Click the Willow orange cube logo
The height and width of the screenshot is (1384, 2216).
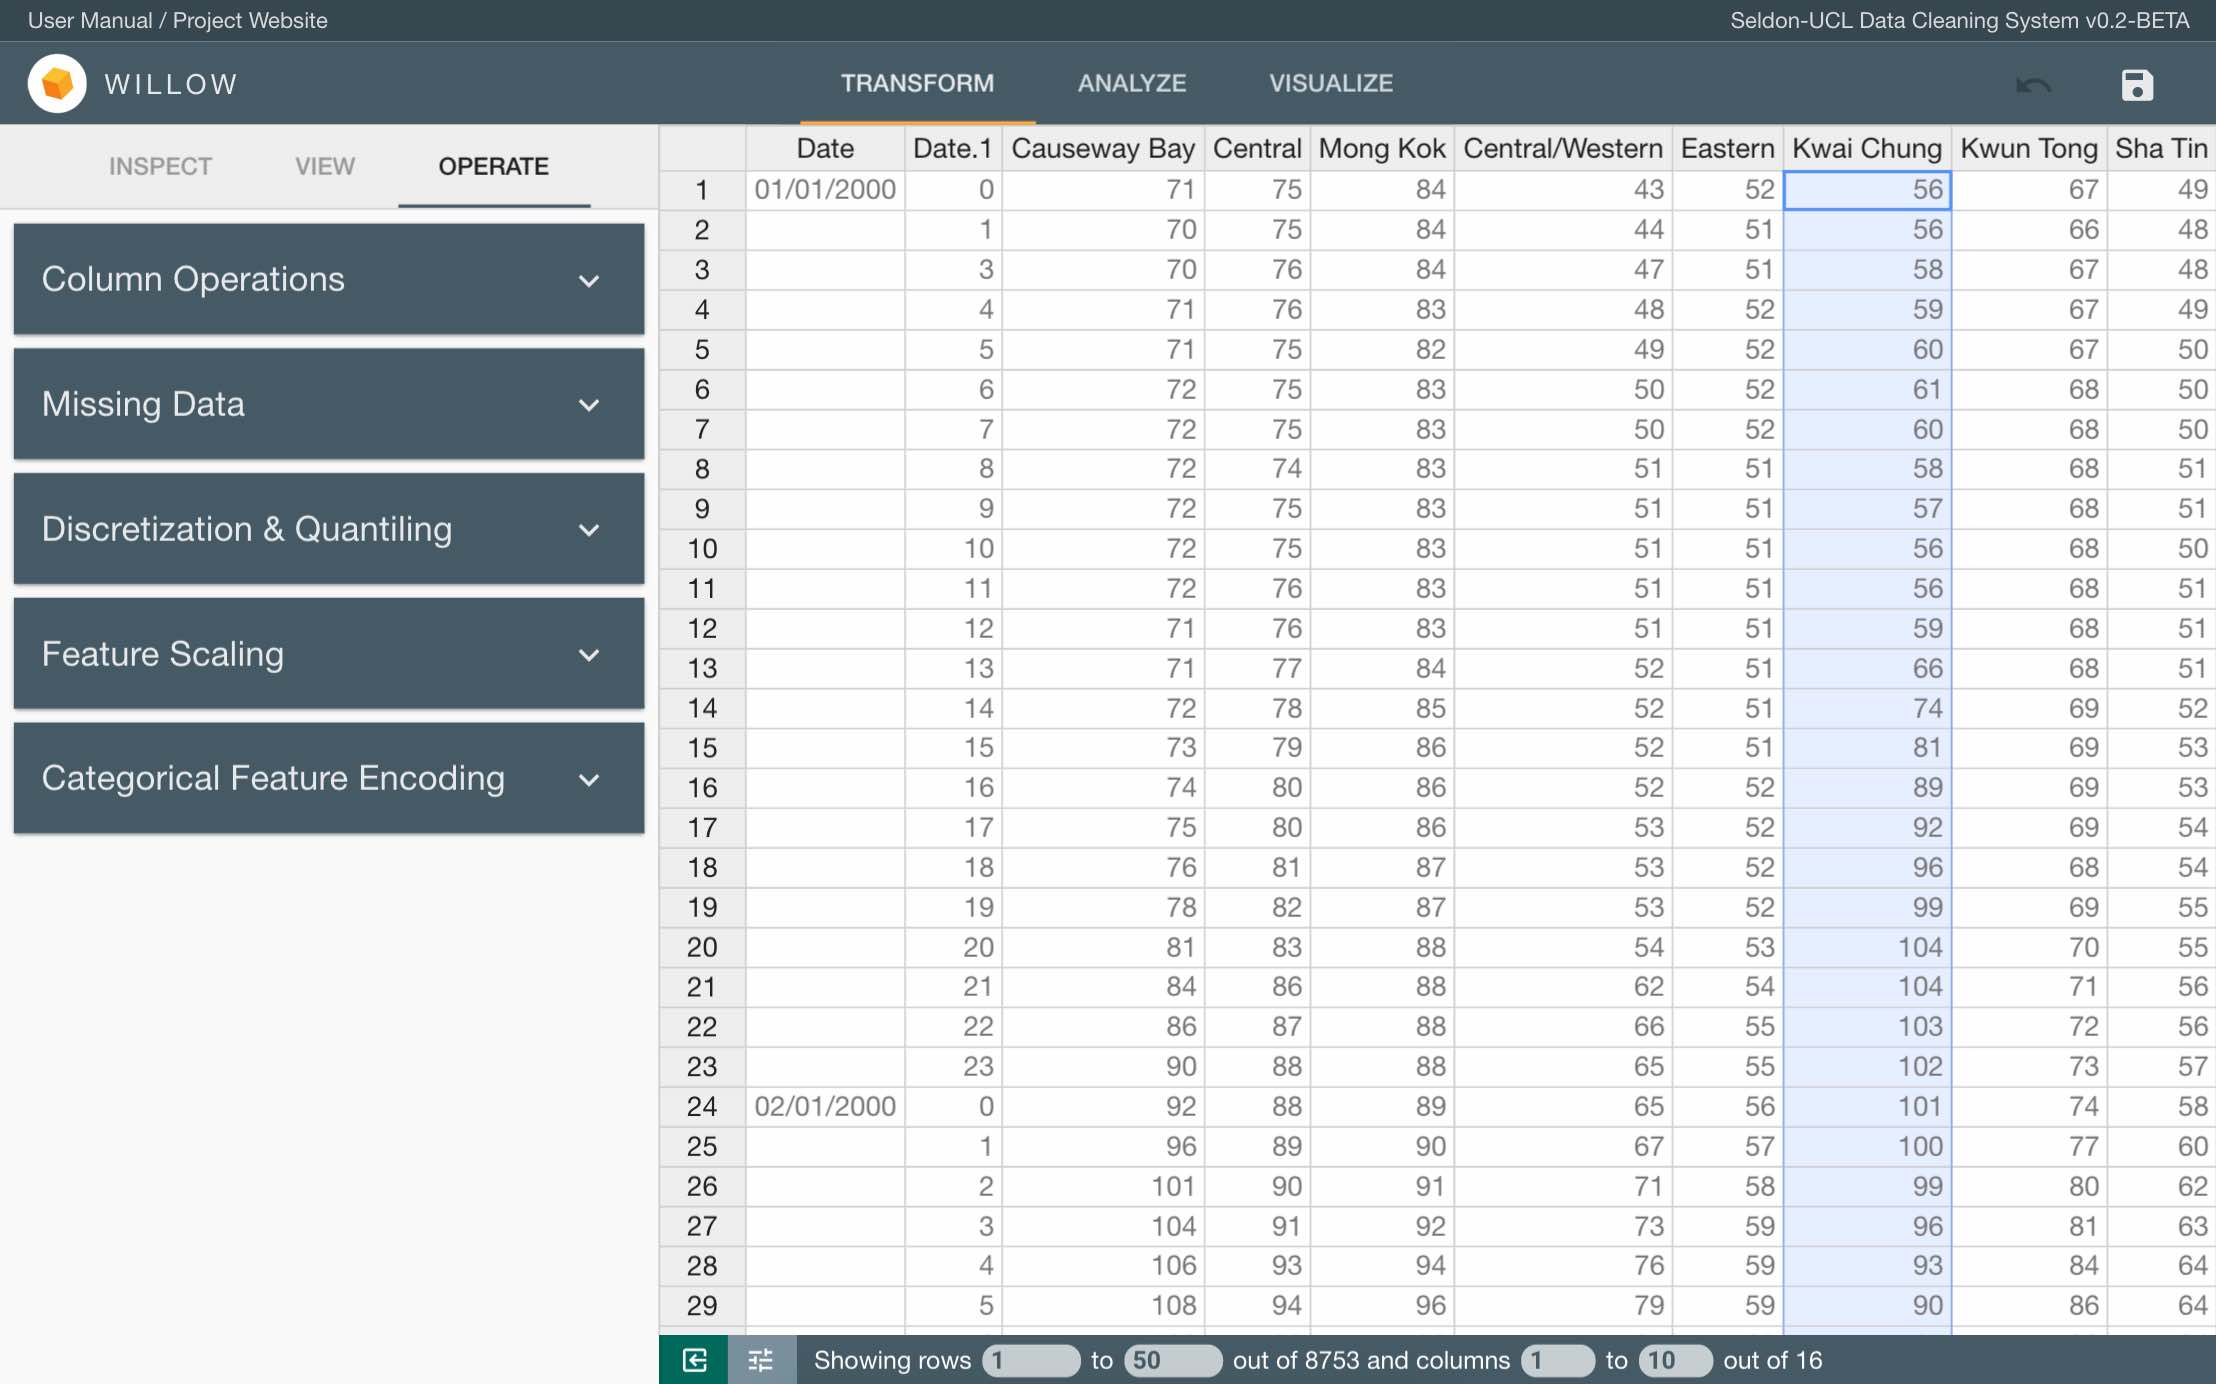(57, 83)
